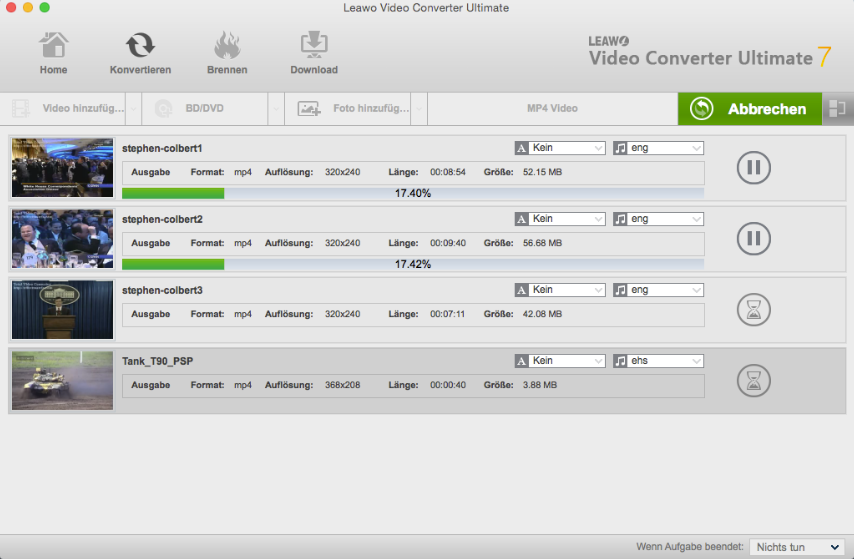Expand the Video hinzufügen dropdown arrow
The height and width of the screenshot is (559, 854).
point(133,108)
